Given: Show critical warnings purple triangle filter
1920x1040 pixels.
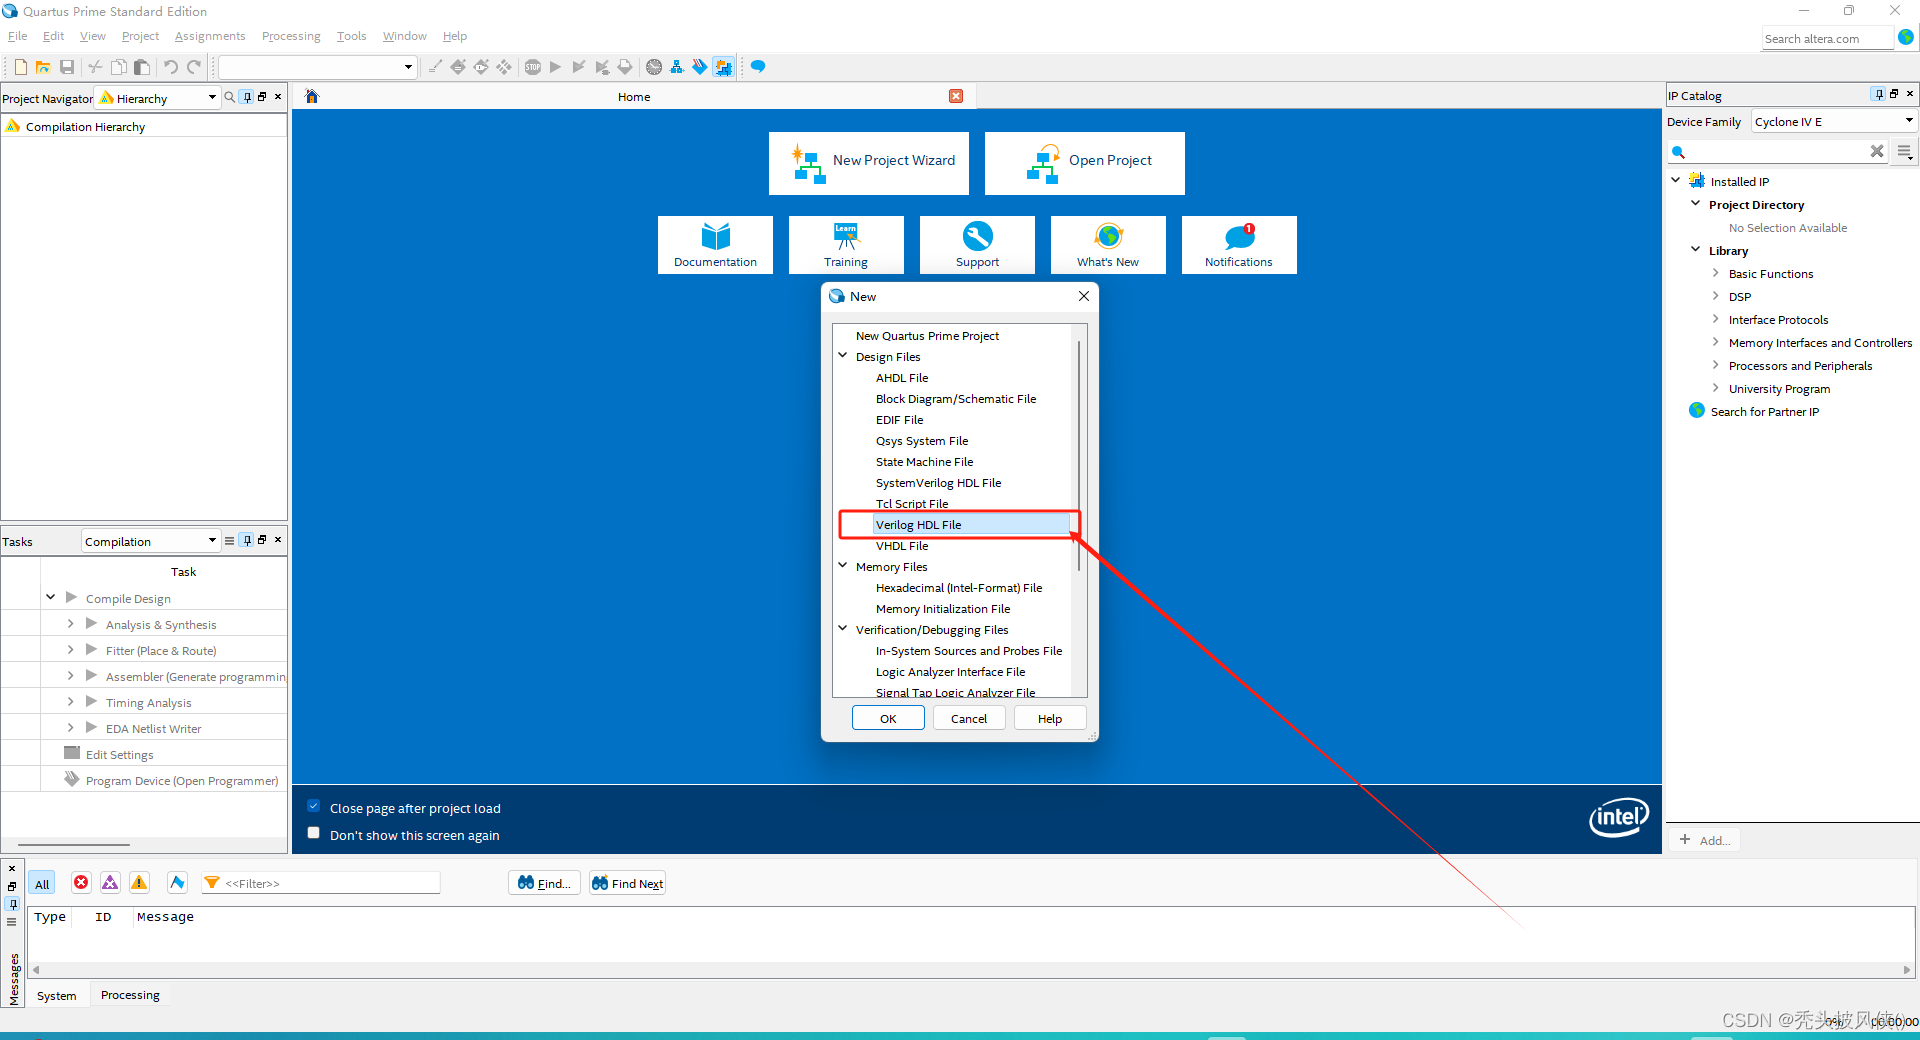Looking at the screenshot, I should point(110,882).
